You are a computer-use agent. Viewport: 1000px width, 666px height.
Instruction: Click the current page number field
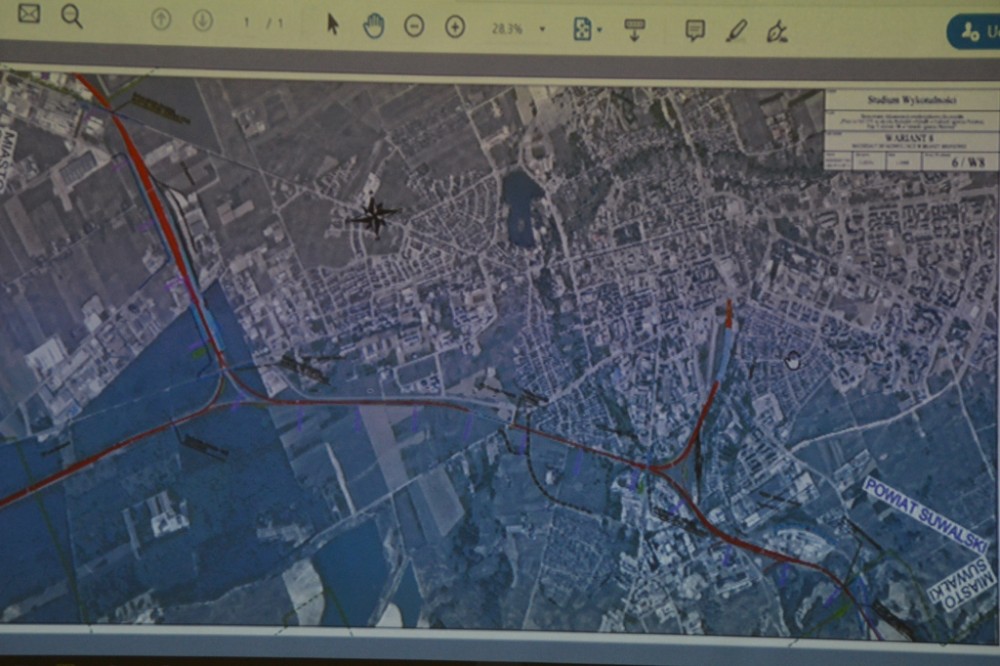pos(246,22)
